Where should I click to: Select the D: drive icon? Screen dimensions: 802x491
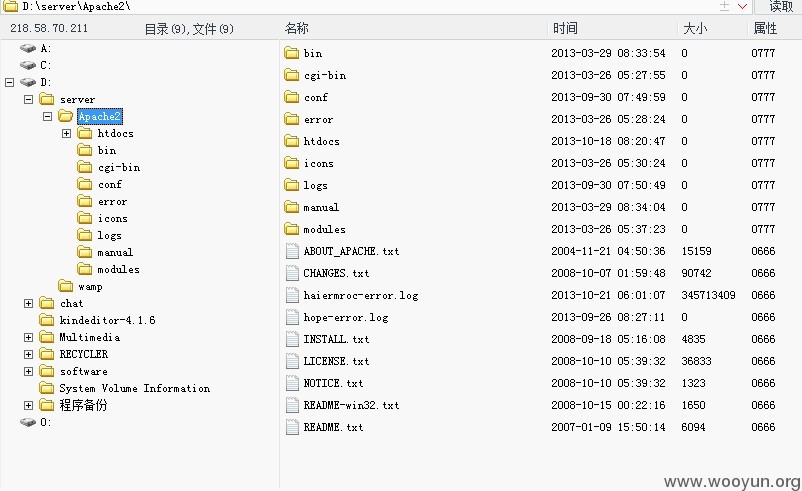tap(28, 82)
